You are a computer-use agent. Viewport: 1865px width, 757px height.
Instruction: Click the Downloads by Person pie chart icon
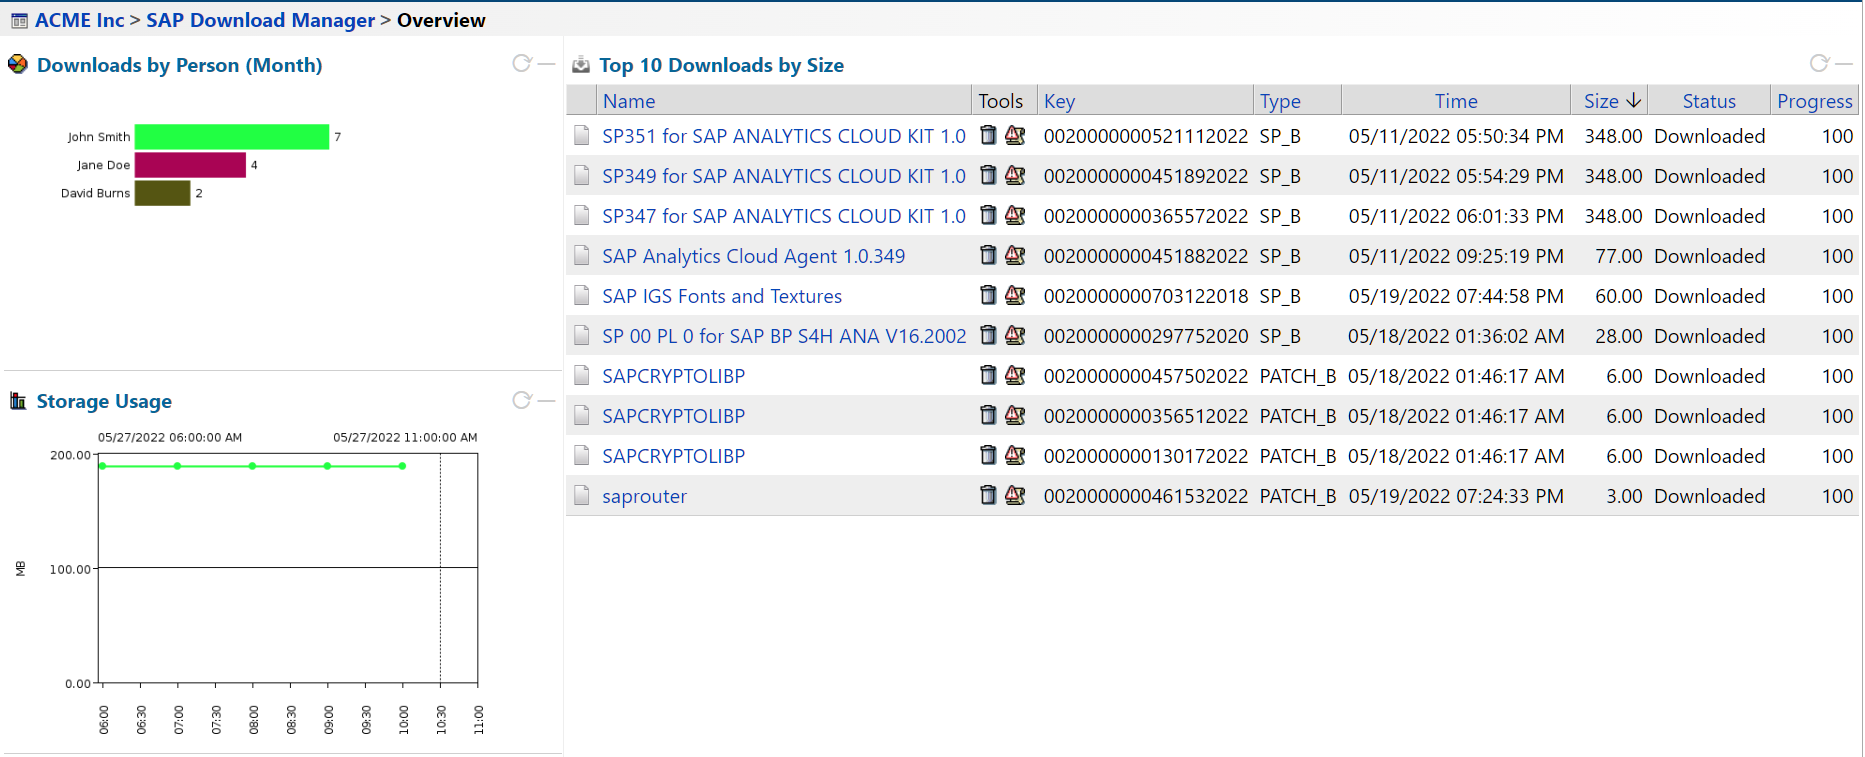(x=18, y=64)
